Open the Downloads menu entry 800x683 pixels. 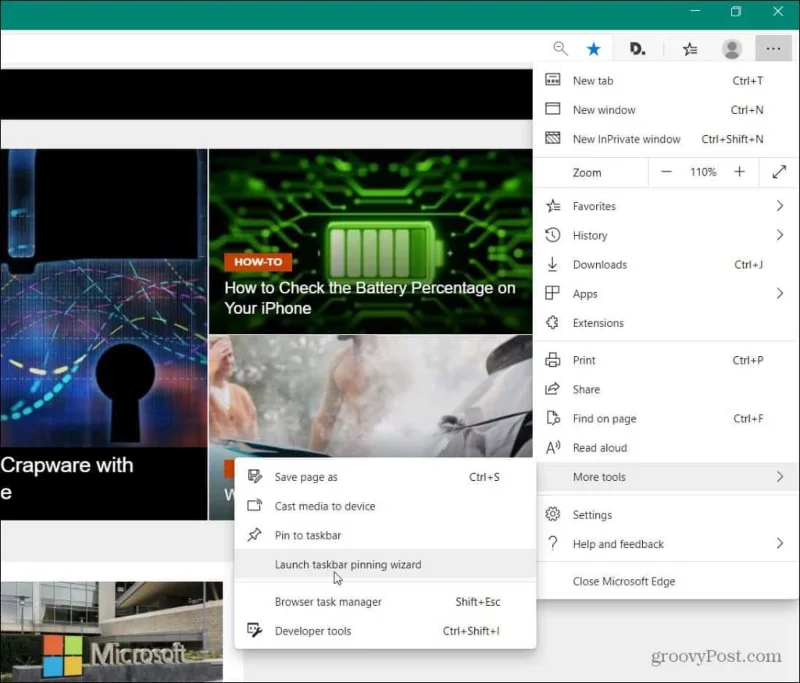(x=665, y=264)
